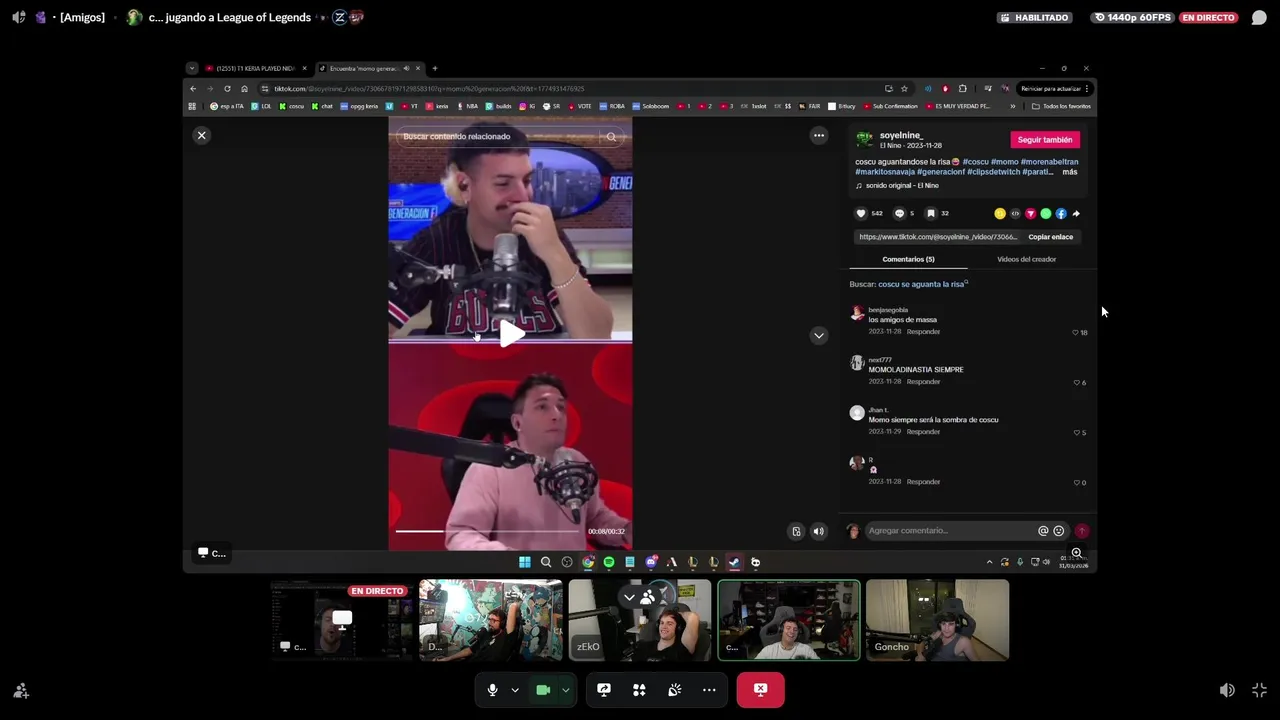Adjust stream volume speaker icon
The image size is (1280, 720).
click(x=1227, y=690)
